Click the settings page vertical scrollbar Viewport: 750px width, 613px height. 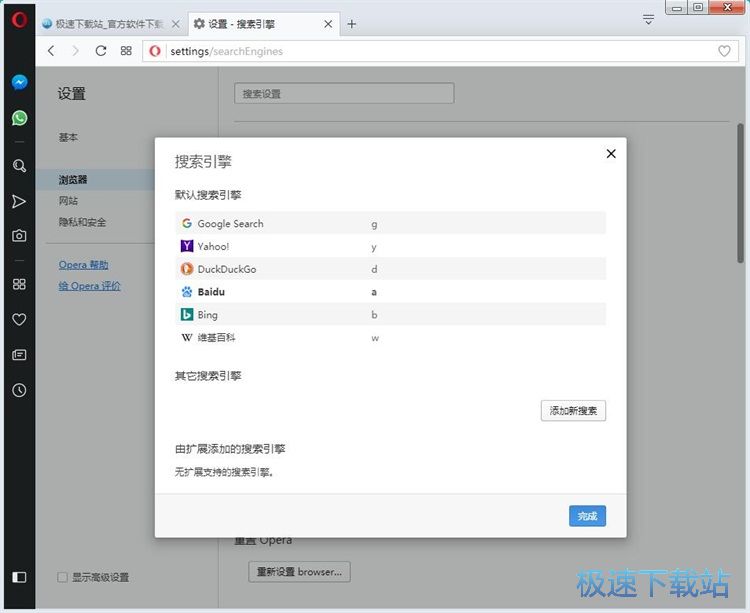(x=740, y=193)
